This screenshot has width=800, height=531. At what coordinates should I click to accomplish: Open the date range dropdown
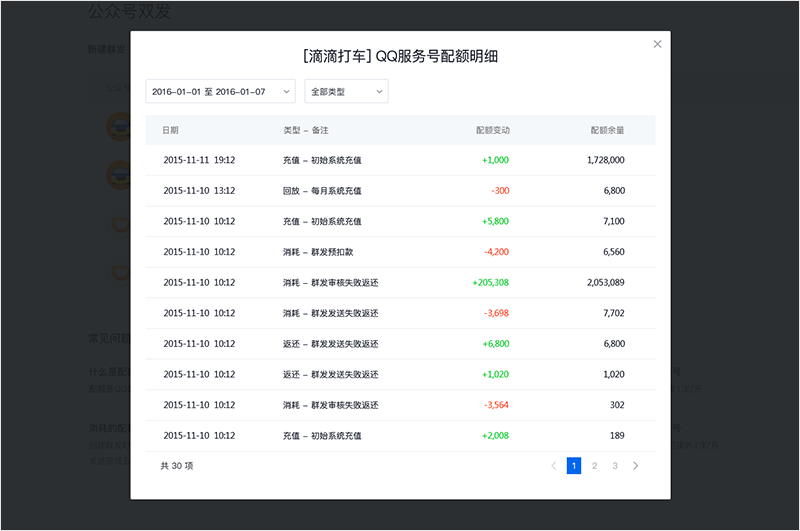(220, 91)
